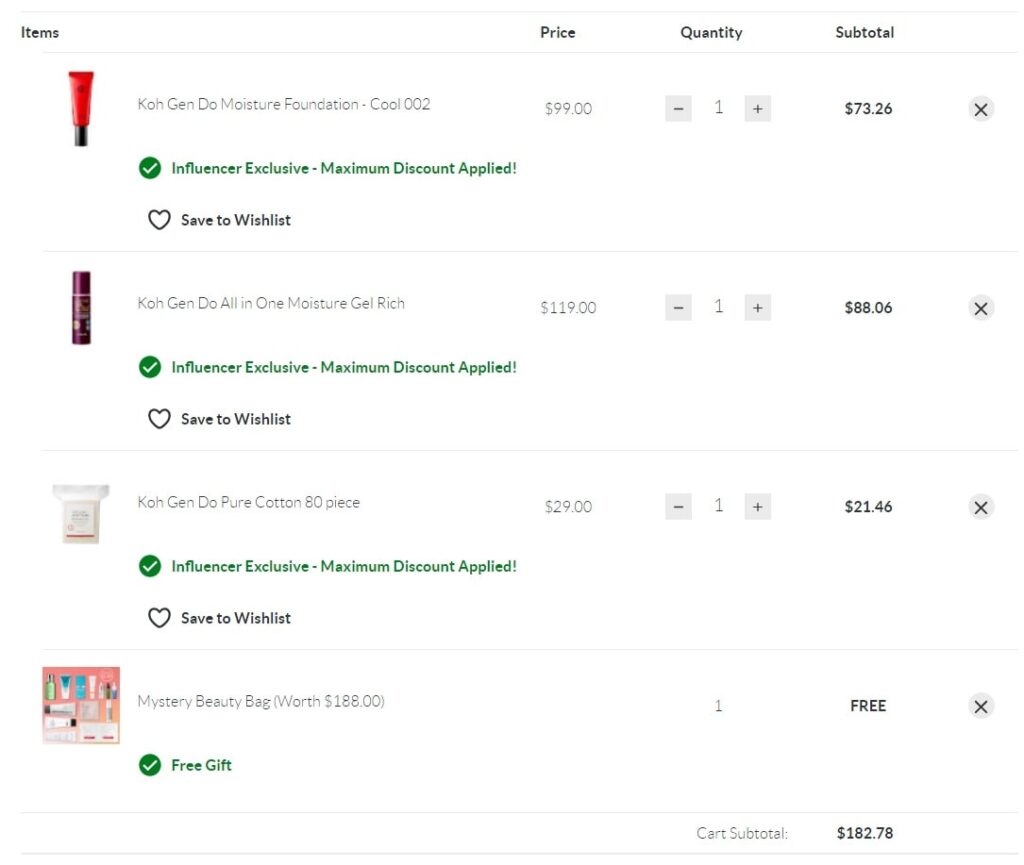The width and height of the screenshot is (1024, 865).
Task: Click heart icon under Pure Cotton item
Action: point(159,618)
